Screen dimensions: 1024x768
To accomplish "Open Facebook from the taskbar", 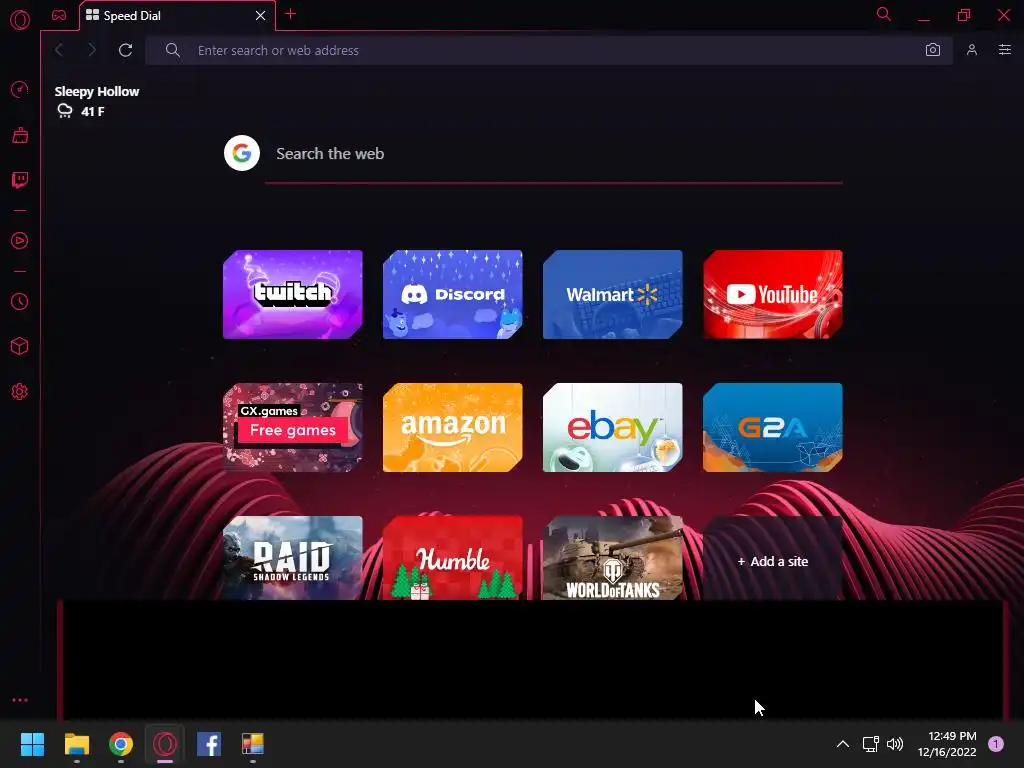I will coord(209,744).
